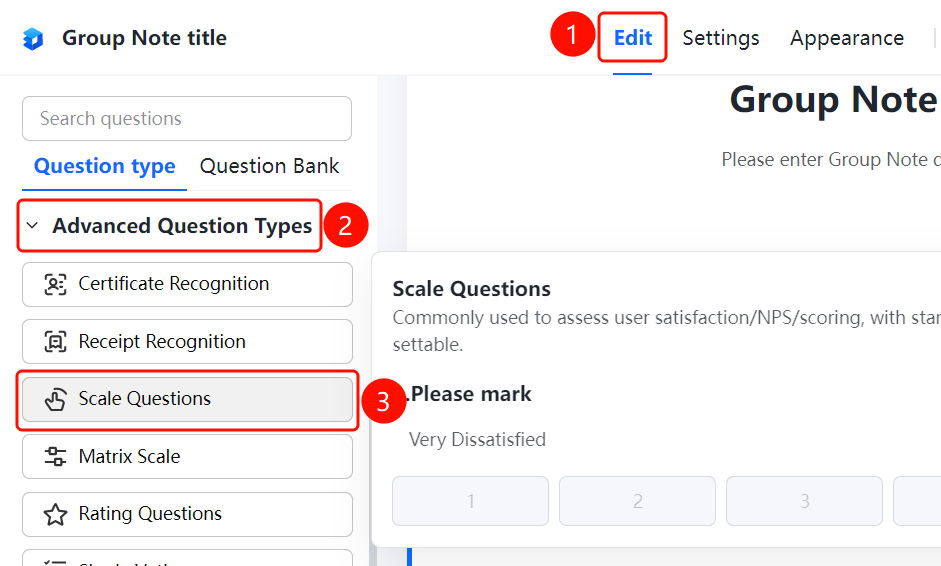This screenshot has width=941, height=566.
Task: Click the Rating Questions star icon
Action: pyautogui.click(x=55, y=514)
